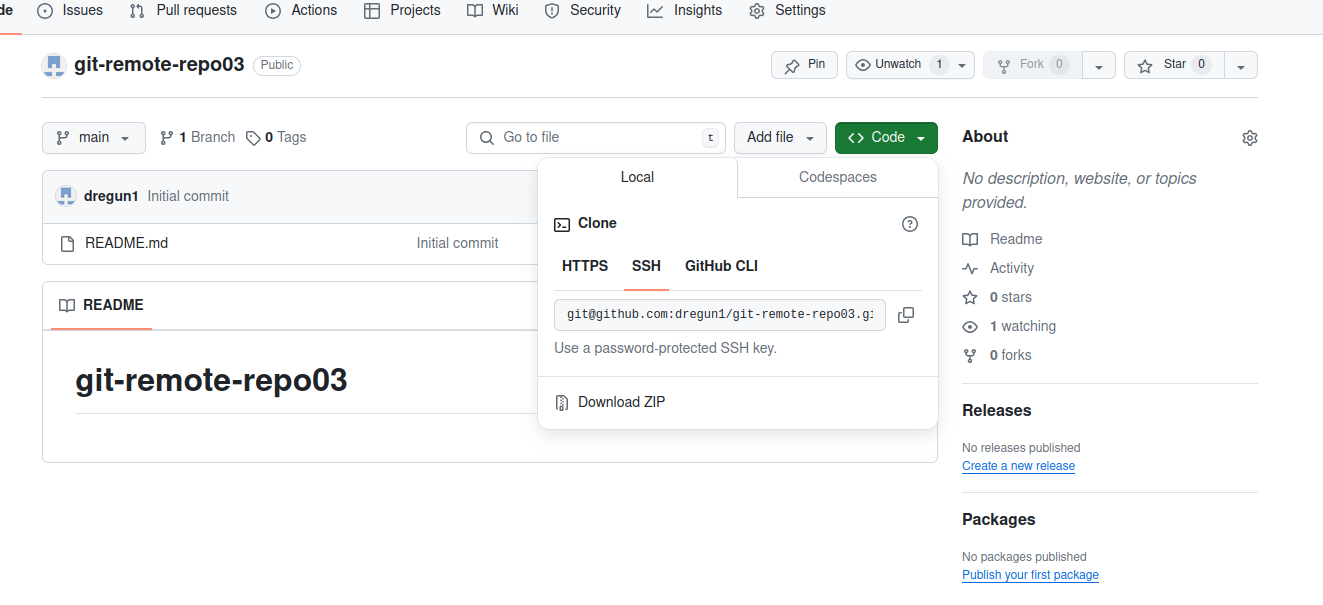The width and height of the screenshot is (1323, 605).
Task: Click the No description provided text
Action: (x=1080, y=190)
